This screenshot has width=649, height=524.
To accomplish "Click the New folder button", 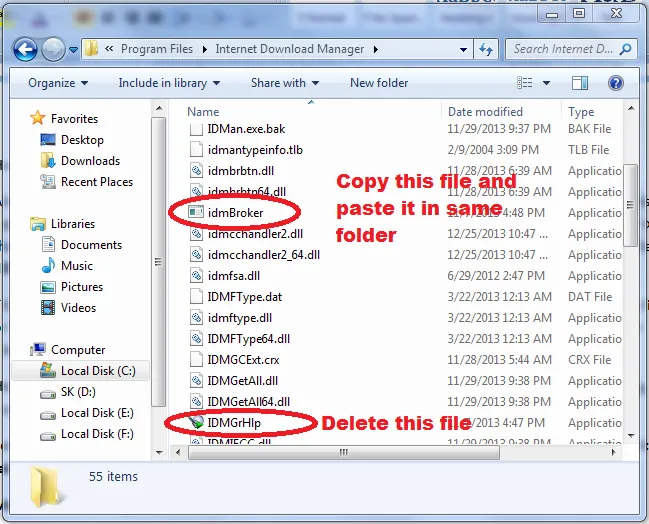I will click(379, 83).
